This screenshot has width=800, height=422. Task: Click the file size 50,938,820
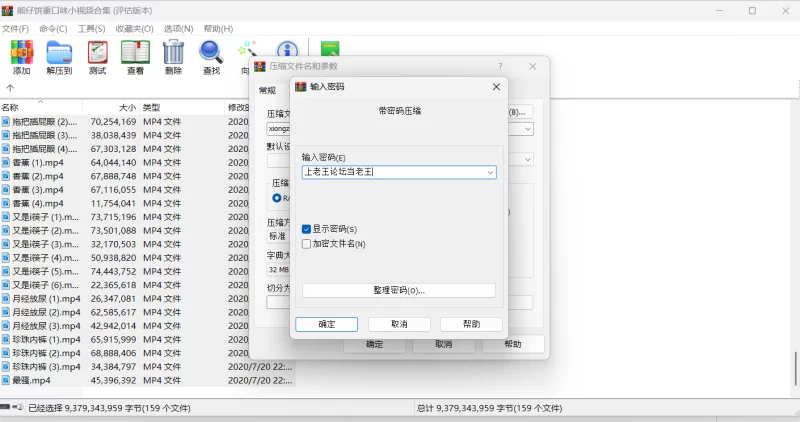113,258
